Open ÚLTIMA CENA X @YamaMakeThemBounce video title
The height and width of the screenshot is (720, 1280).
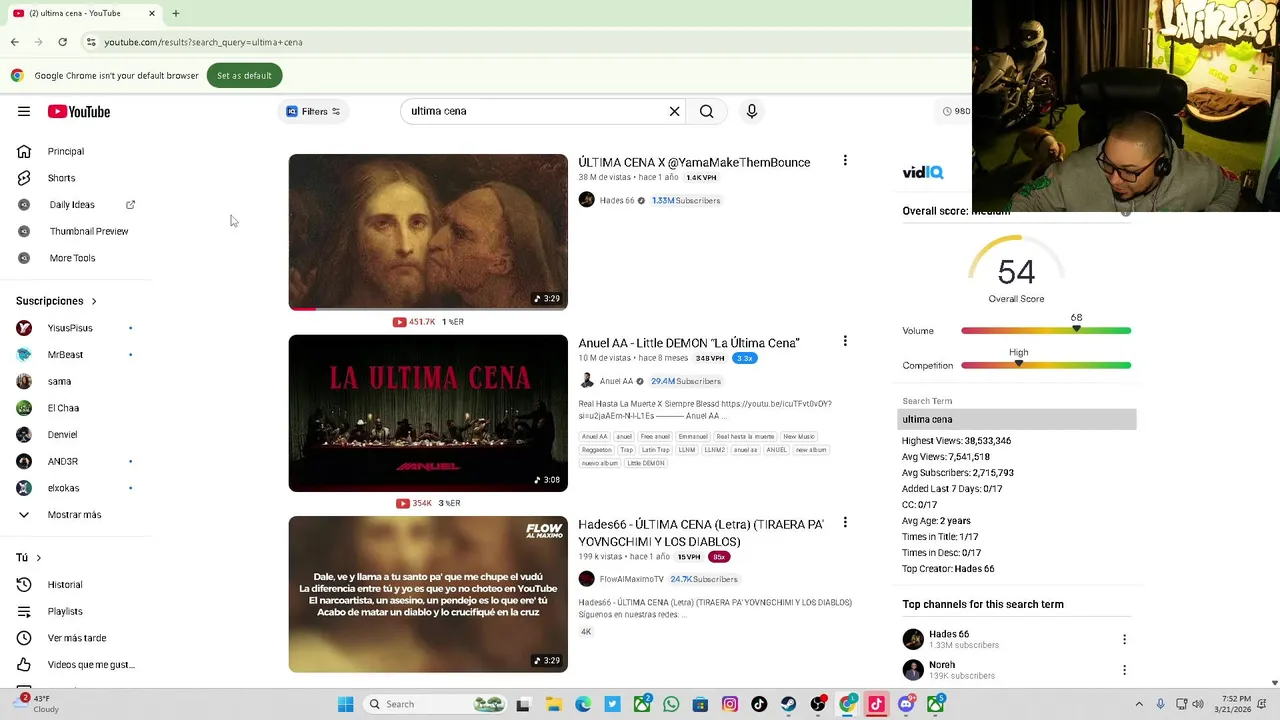tap(694, 162)
